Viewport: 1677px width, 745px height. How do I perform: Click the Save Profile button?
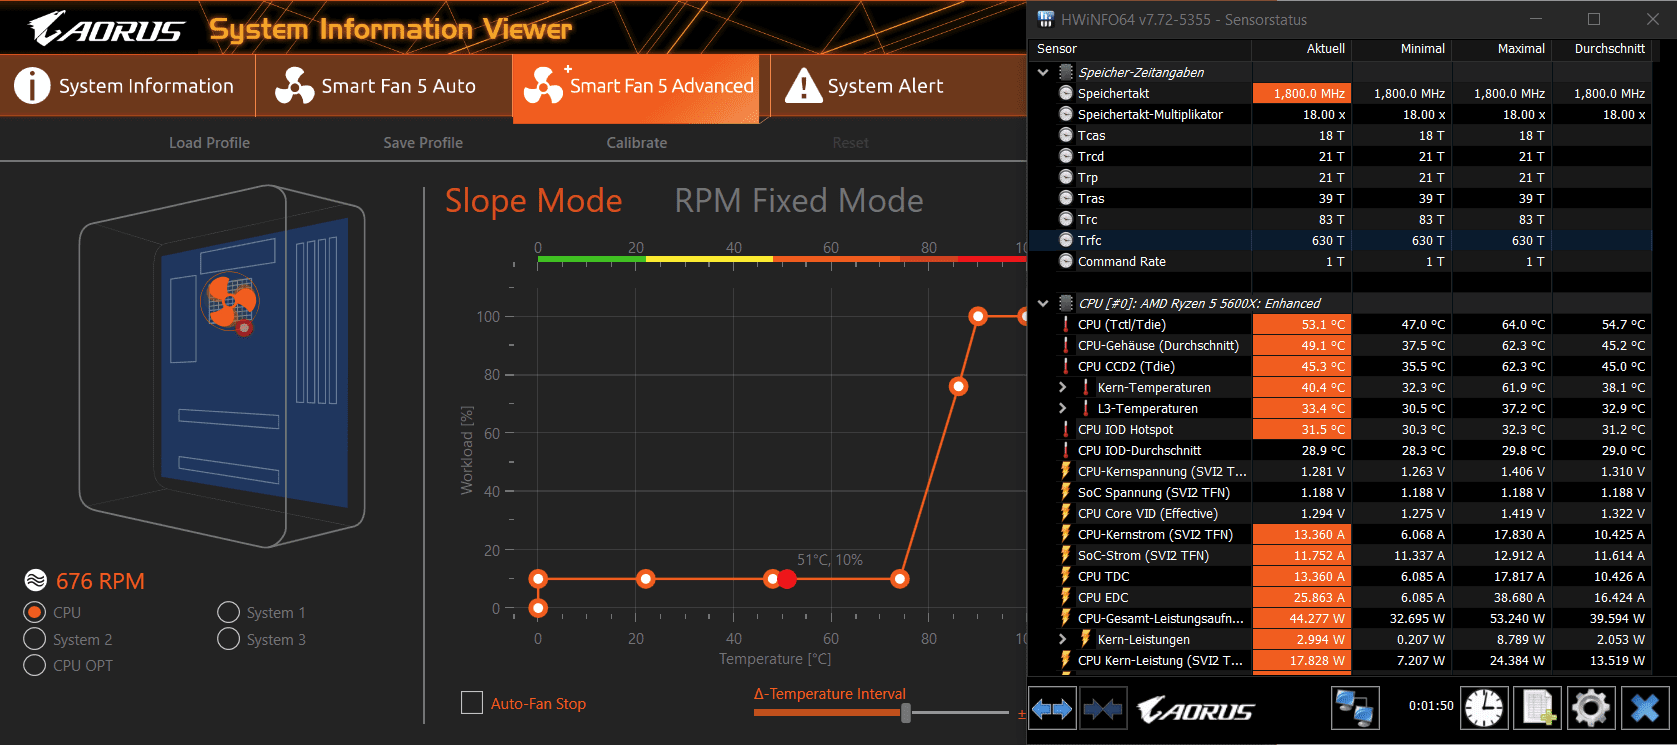pos(423,142)
